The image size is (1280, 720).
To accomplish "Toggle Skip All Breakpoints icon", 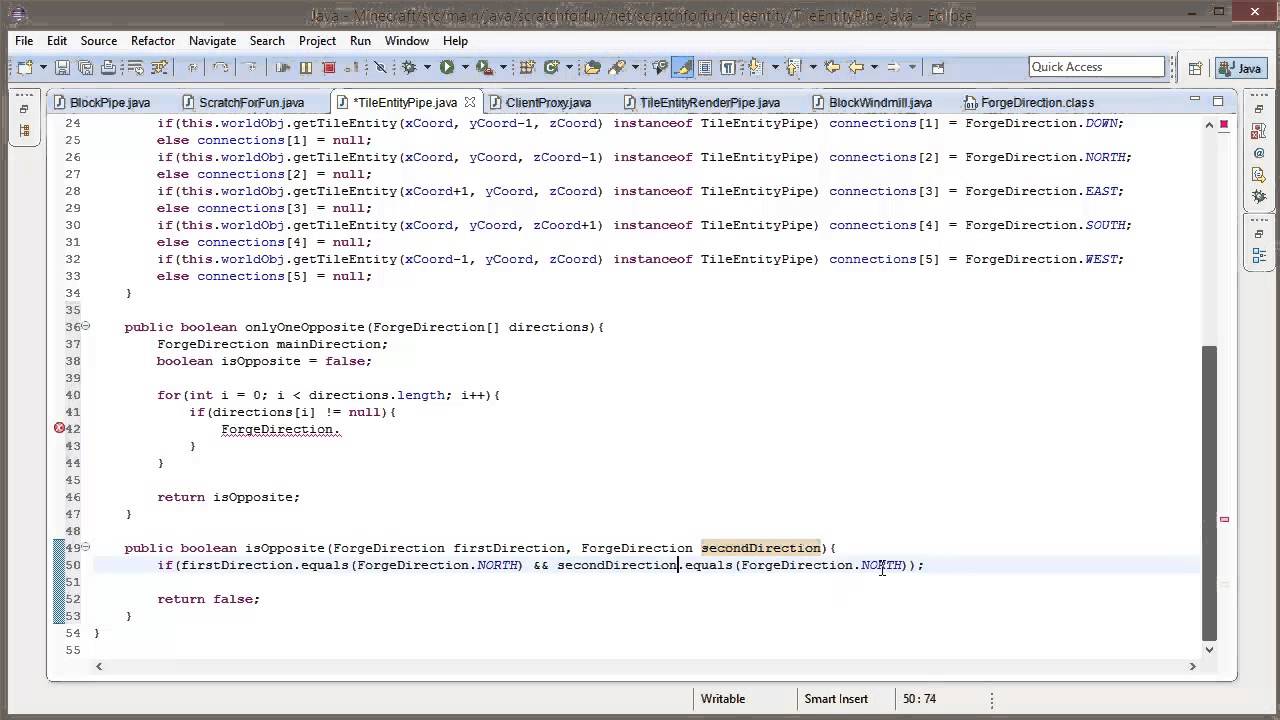I will point(380,67).
